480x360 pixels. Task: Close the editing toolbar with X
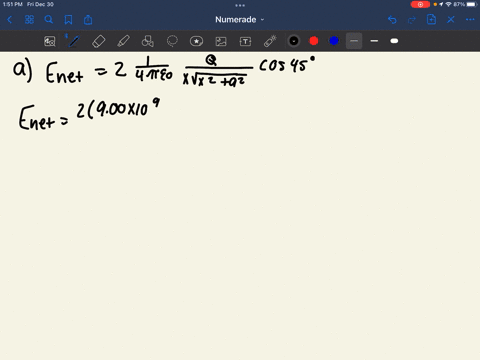click(451, 20)
